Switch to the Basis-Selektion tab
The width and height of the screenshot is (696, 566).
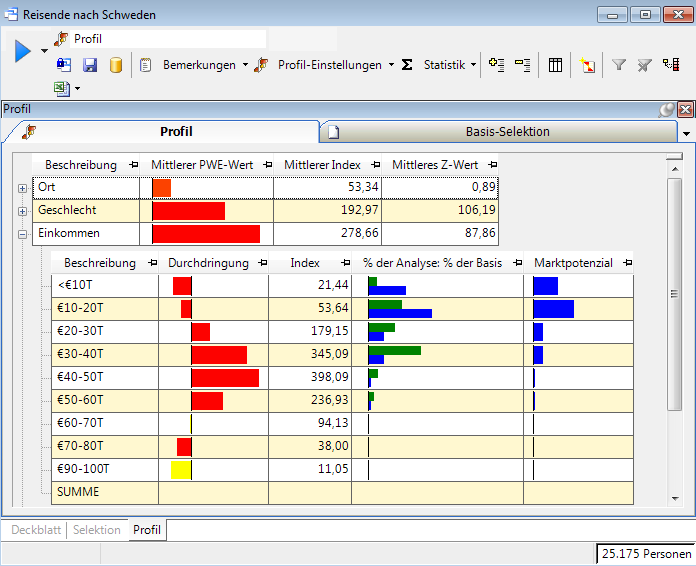pyautogui.click(x=507, y=132)
